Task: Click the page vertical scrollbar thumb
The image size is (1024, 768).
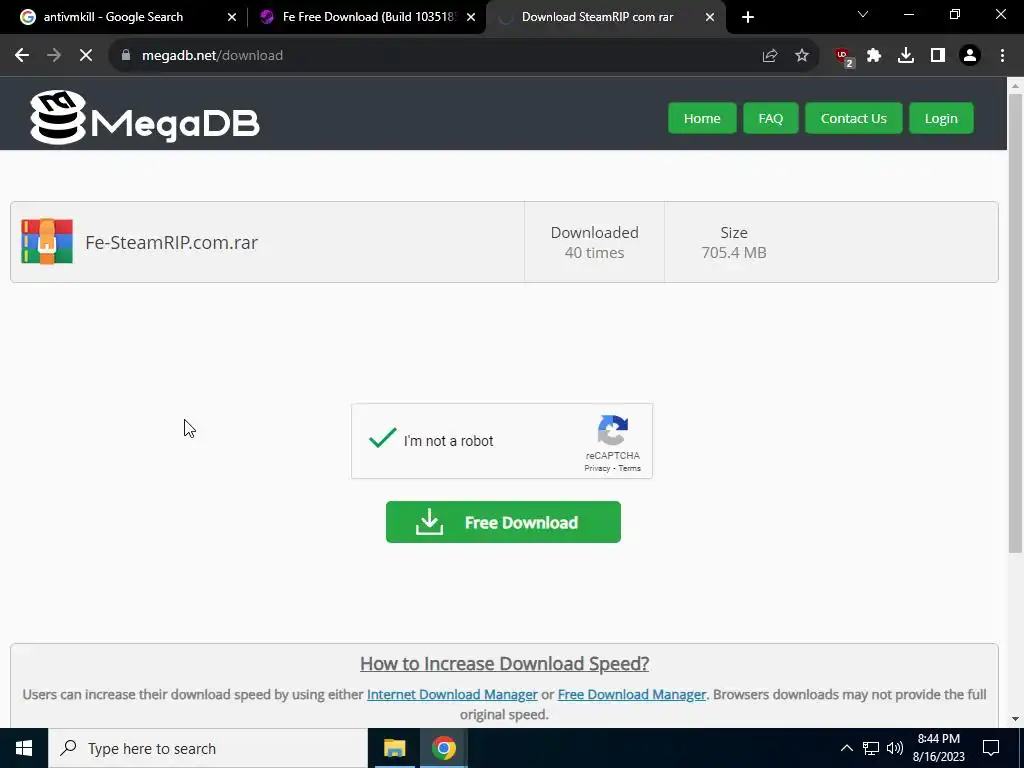Action: (1015, 323)
